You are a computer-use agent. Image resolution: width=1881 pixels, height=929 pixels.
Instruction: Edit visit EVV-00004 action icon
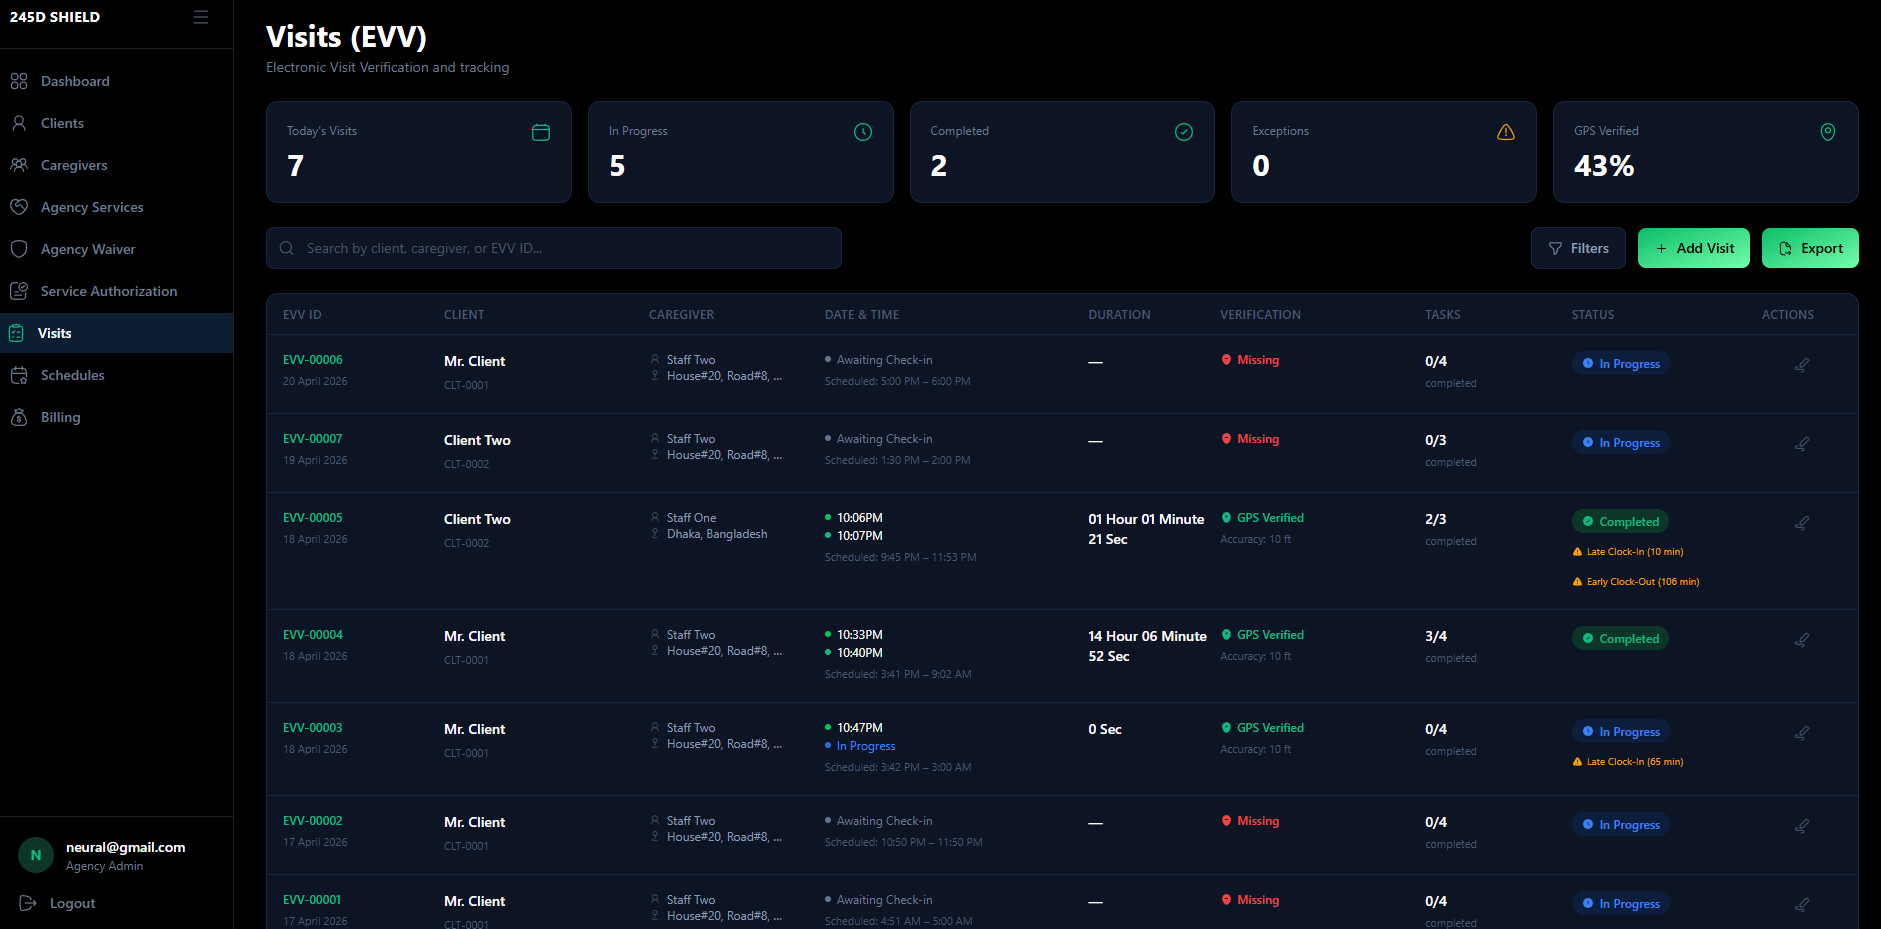(1801, 640)
